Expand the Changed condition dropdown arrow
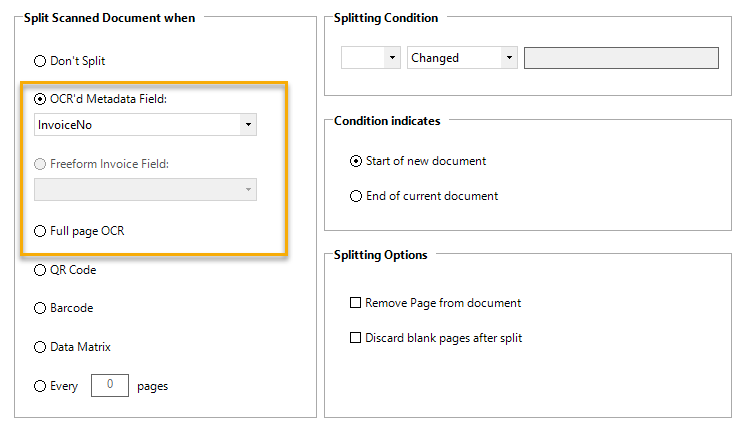Screen dimensions: 745x436 tap(509, 58)
